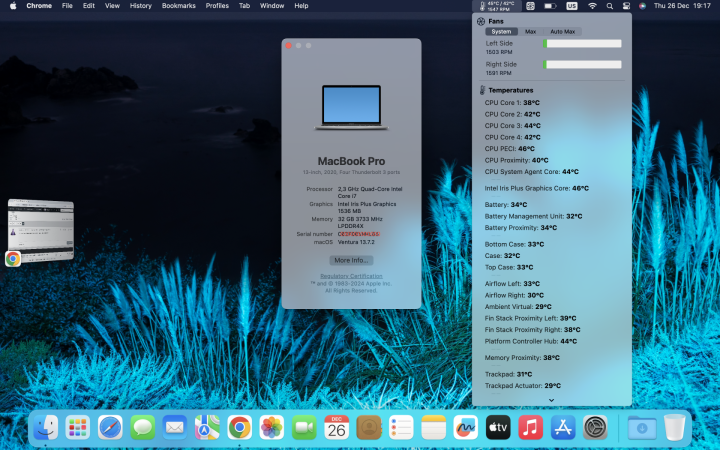Viewport: 720px width, 450px height.
Task: Select the System fan mode
Action: click(501, 32)
